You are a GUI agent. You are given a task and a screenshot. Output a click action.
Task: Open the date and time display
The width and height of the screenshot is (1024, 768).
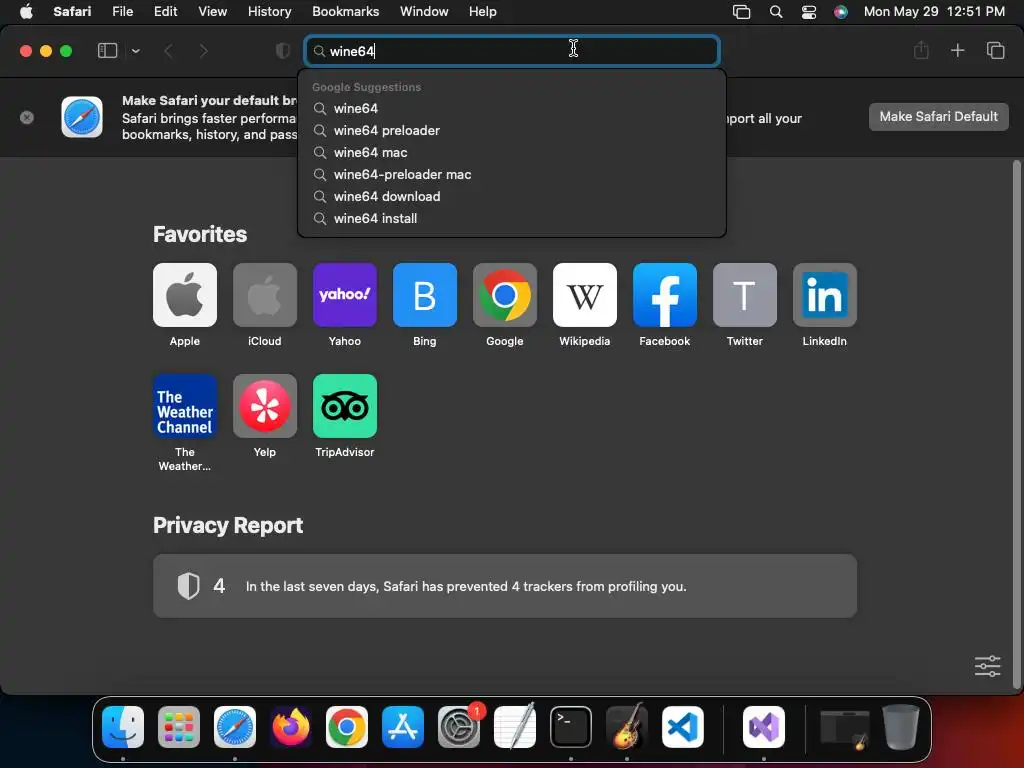pos(934,11)
